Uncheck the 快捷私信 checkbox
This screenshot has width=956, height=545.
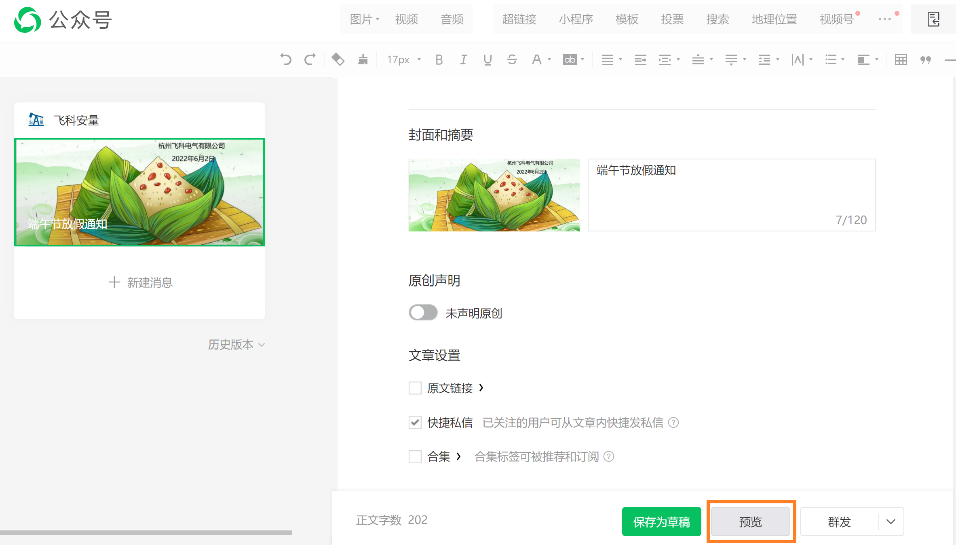click(x=415, y=423)
